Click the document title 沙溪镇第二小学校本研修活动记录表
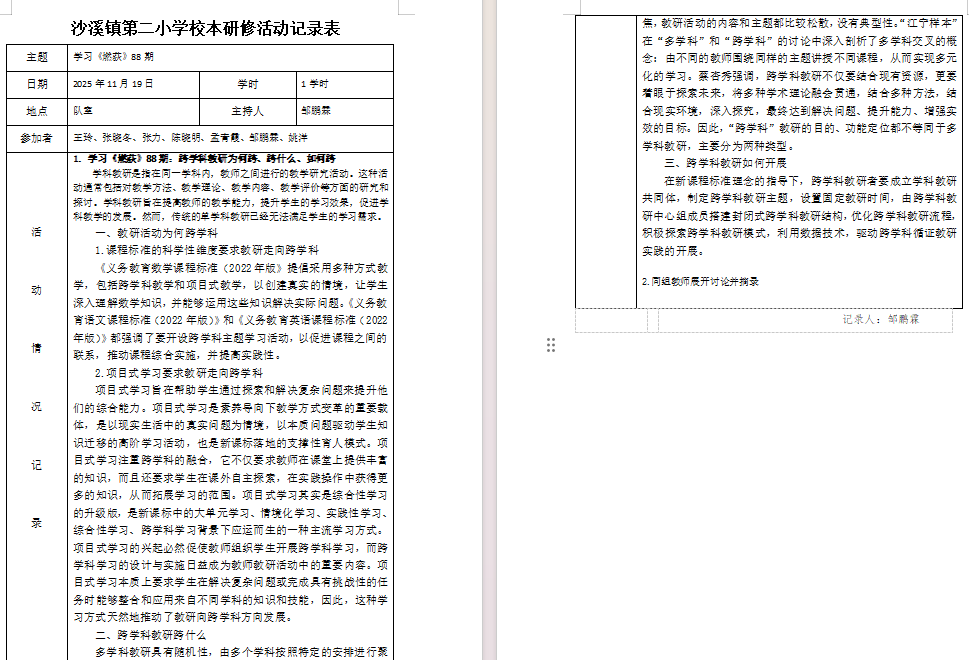969x660 pixels. click(206, 28)
